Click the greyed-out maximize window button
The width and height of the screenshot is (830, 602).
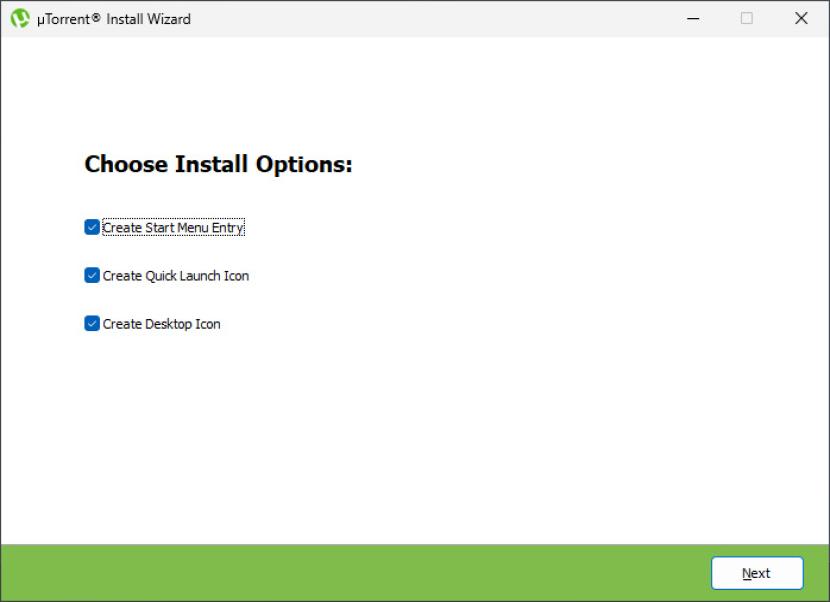pos(747,18)
